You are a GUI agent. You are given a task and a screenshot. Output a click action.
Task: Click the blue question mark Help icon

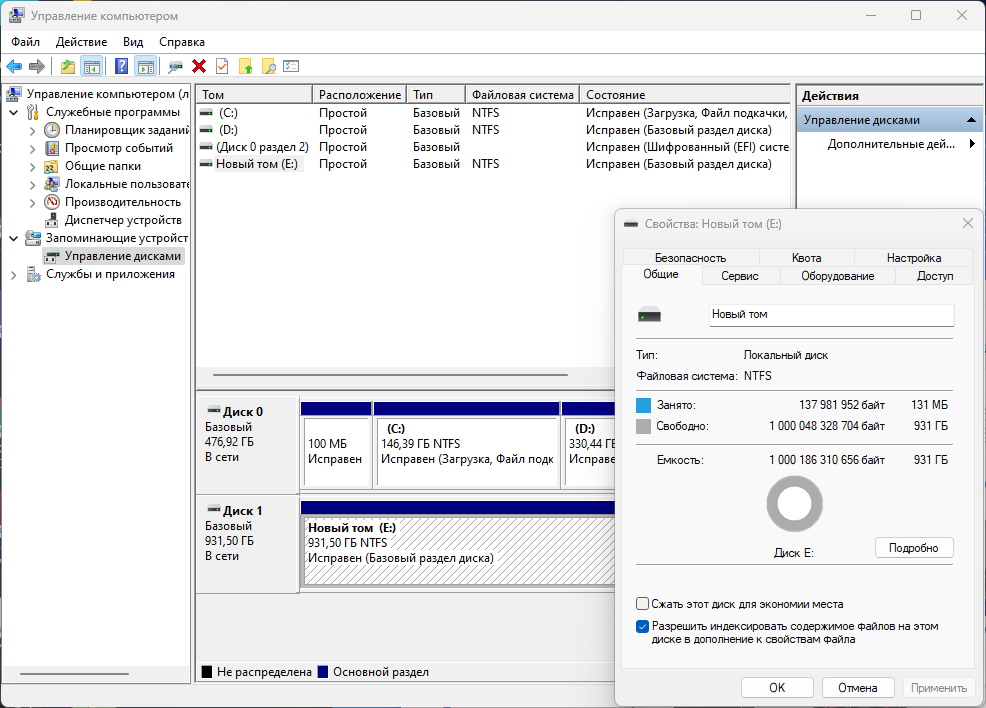pos(121,66)
